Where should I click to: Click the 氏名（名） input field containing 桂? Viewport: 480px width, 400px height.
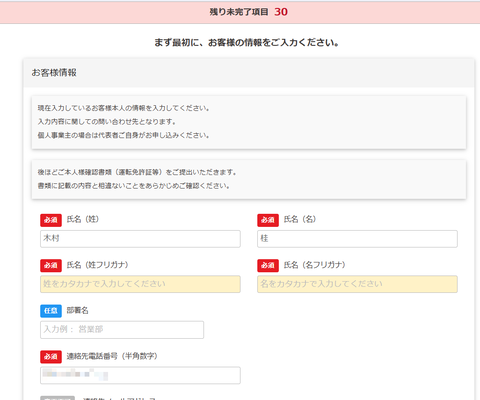(x=357, y=239)
